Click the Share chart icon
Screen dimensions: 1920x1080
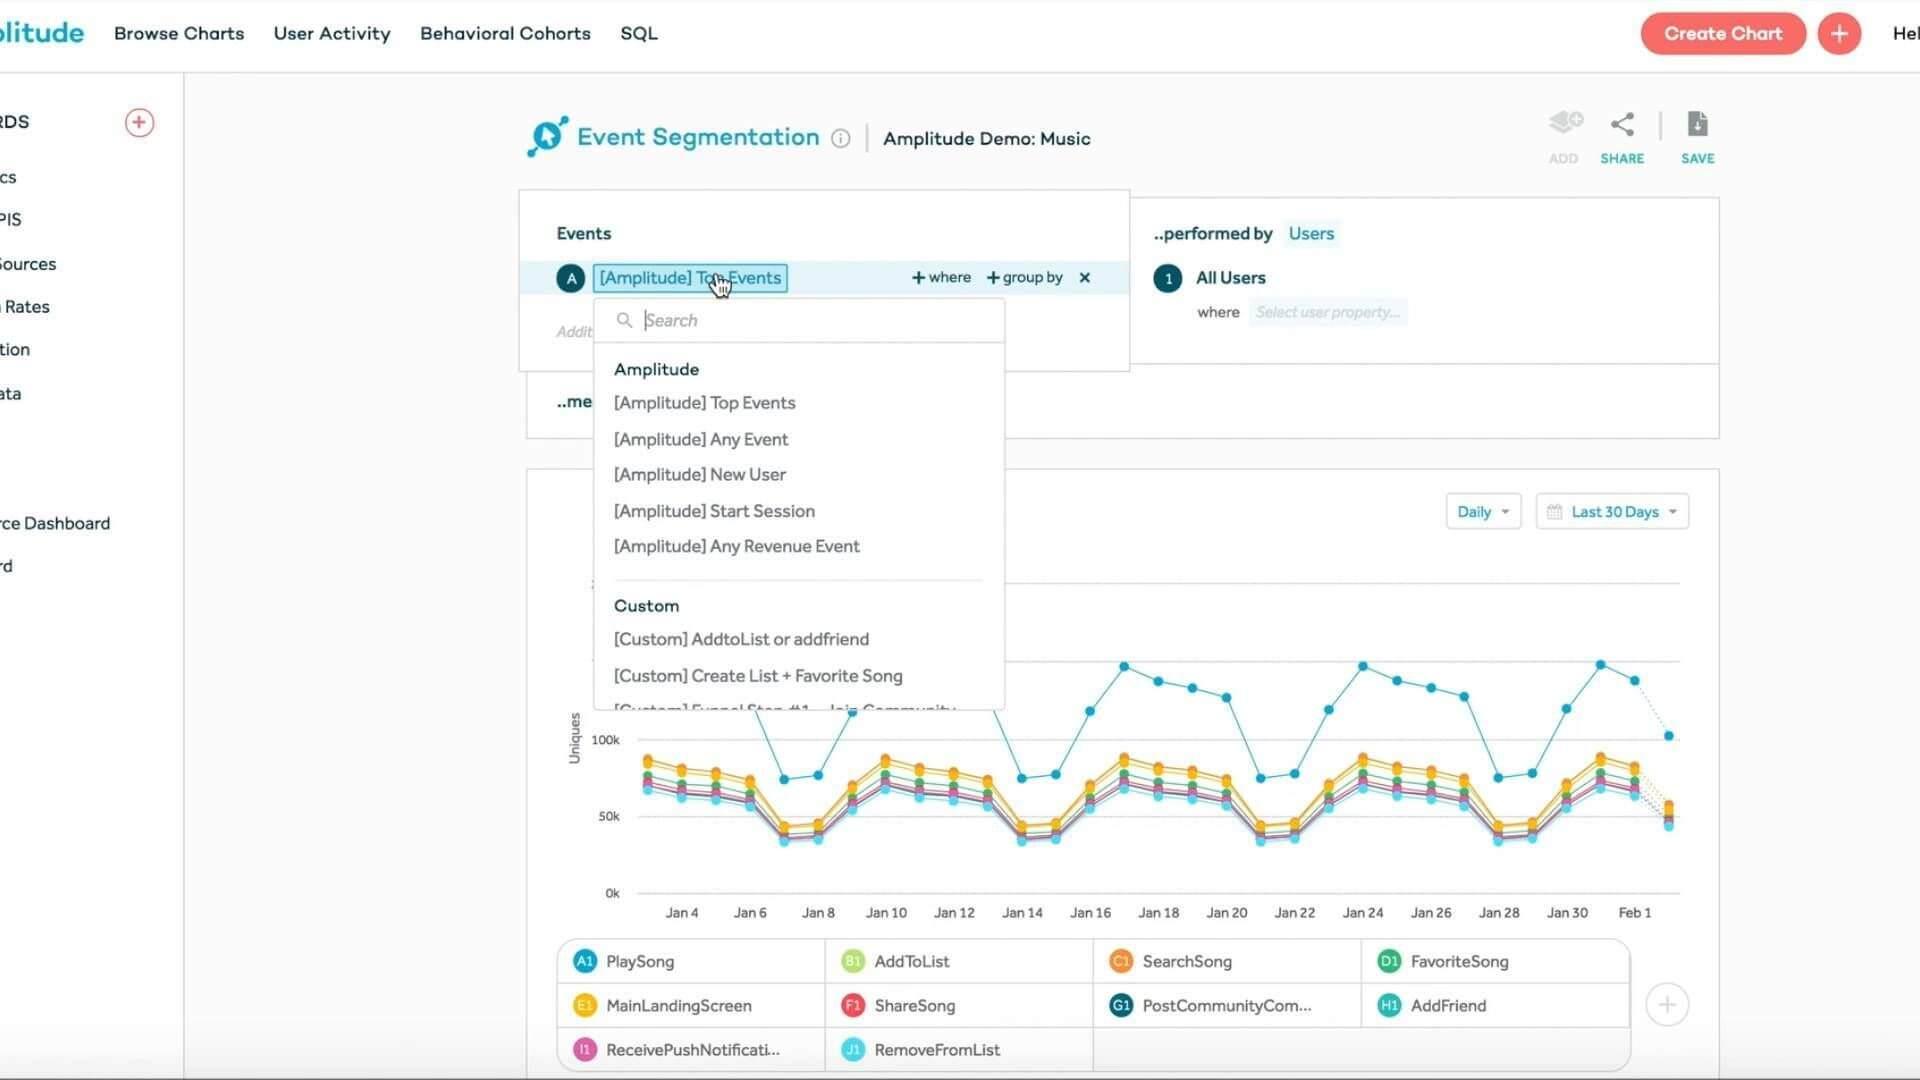pyautogui.click(x=1622, y=124)
